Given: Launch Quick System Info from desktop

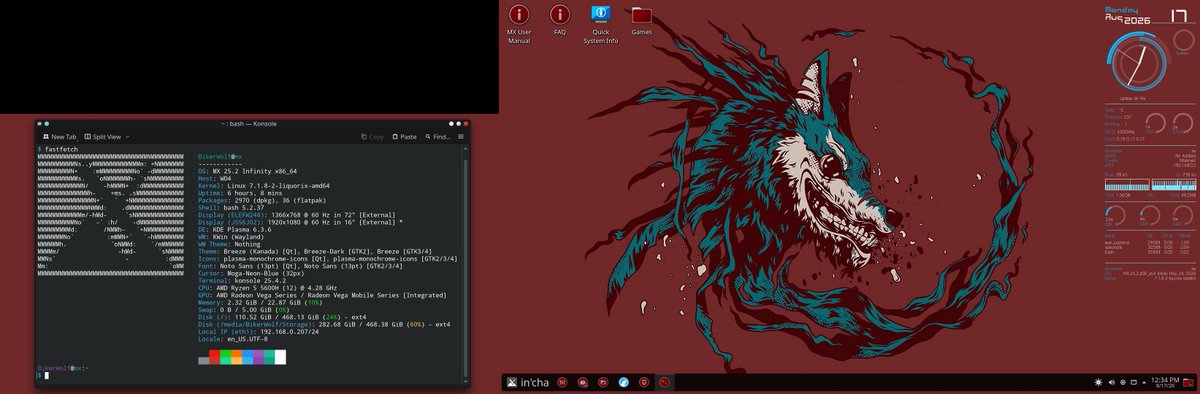Looking at the screenshot, I should 601,23.
